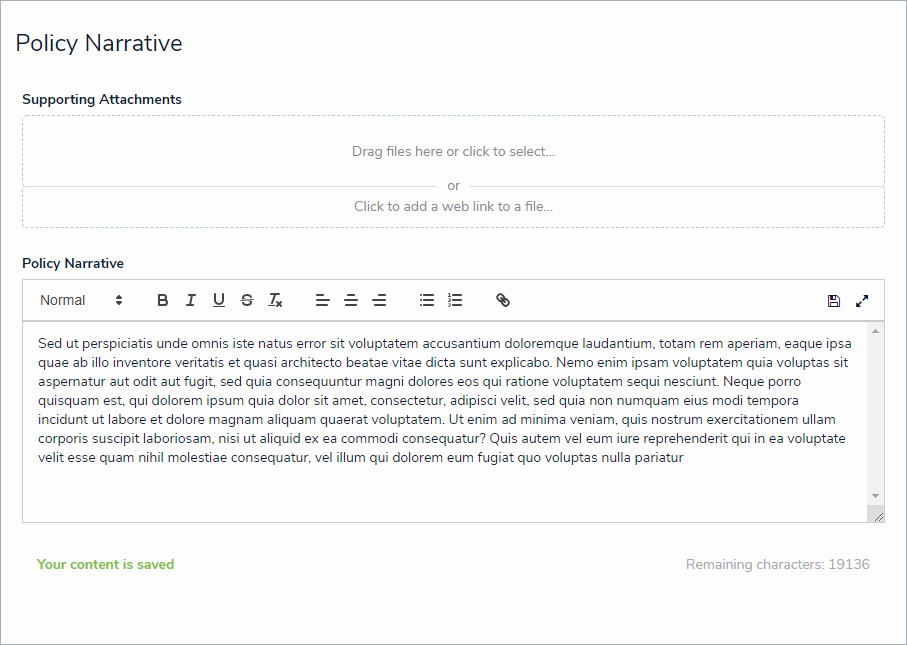Insert a hyperlink
This screenshot has height=645, width=907.
click(x=503, y=300)
